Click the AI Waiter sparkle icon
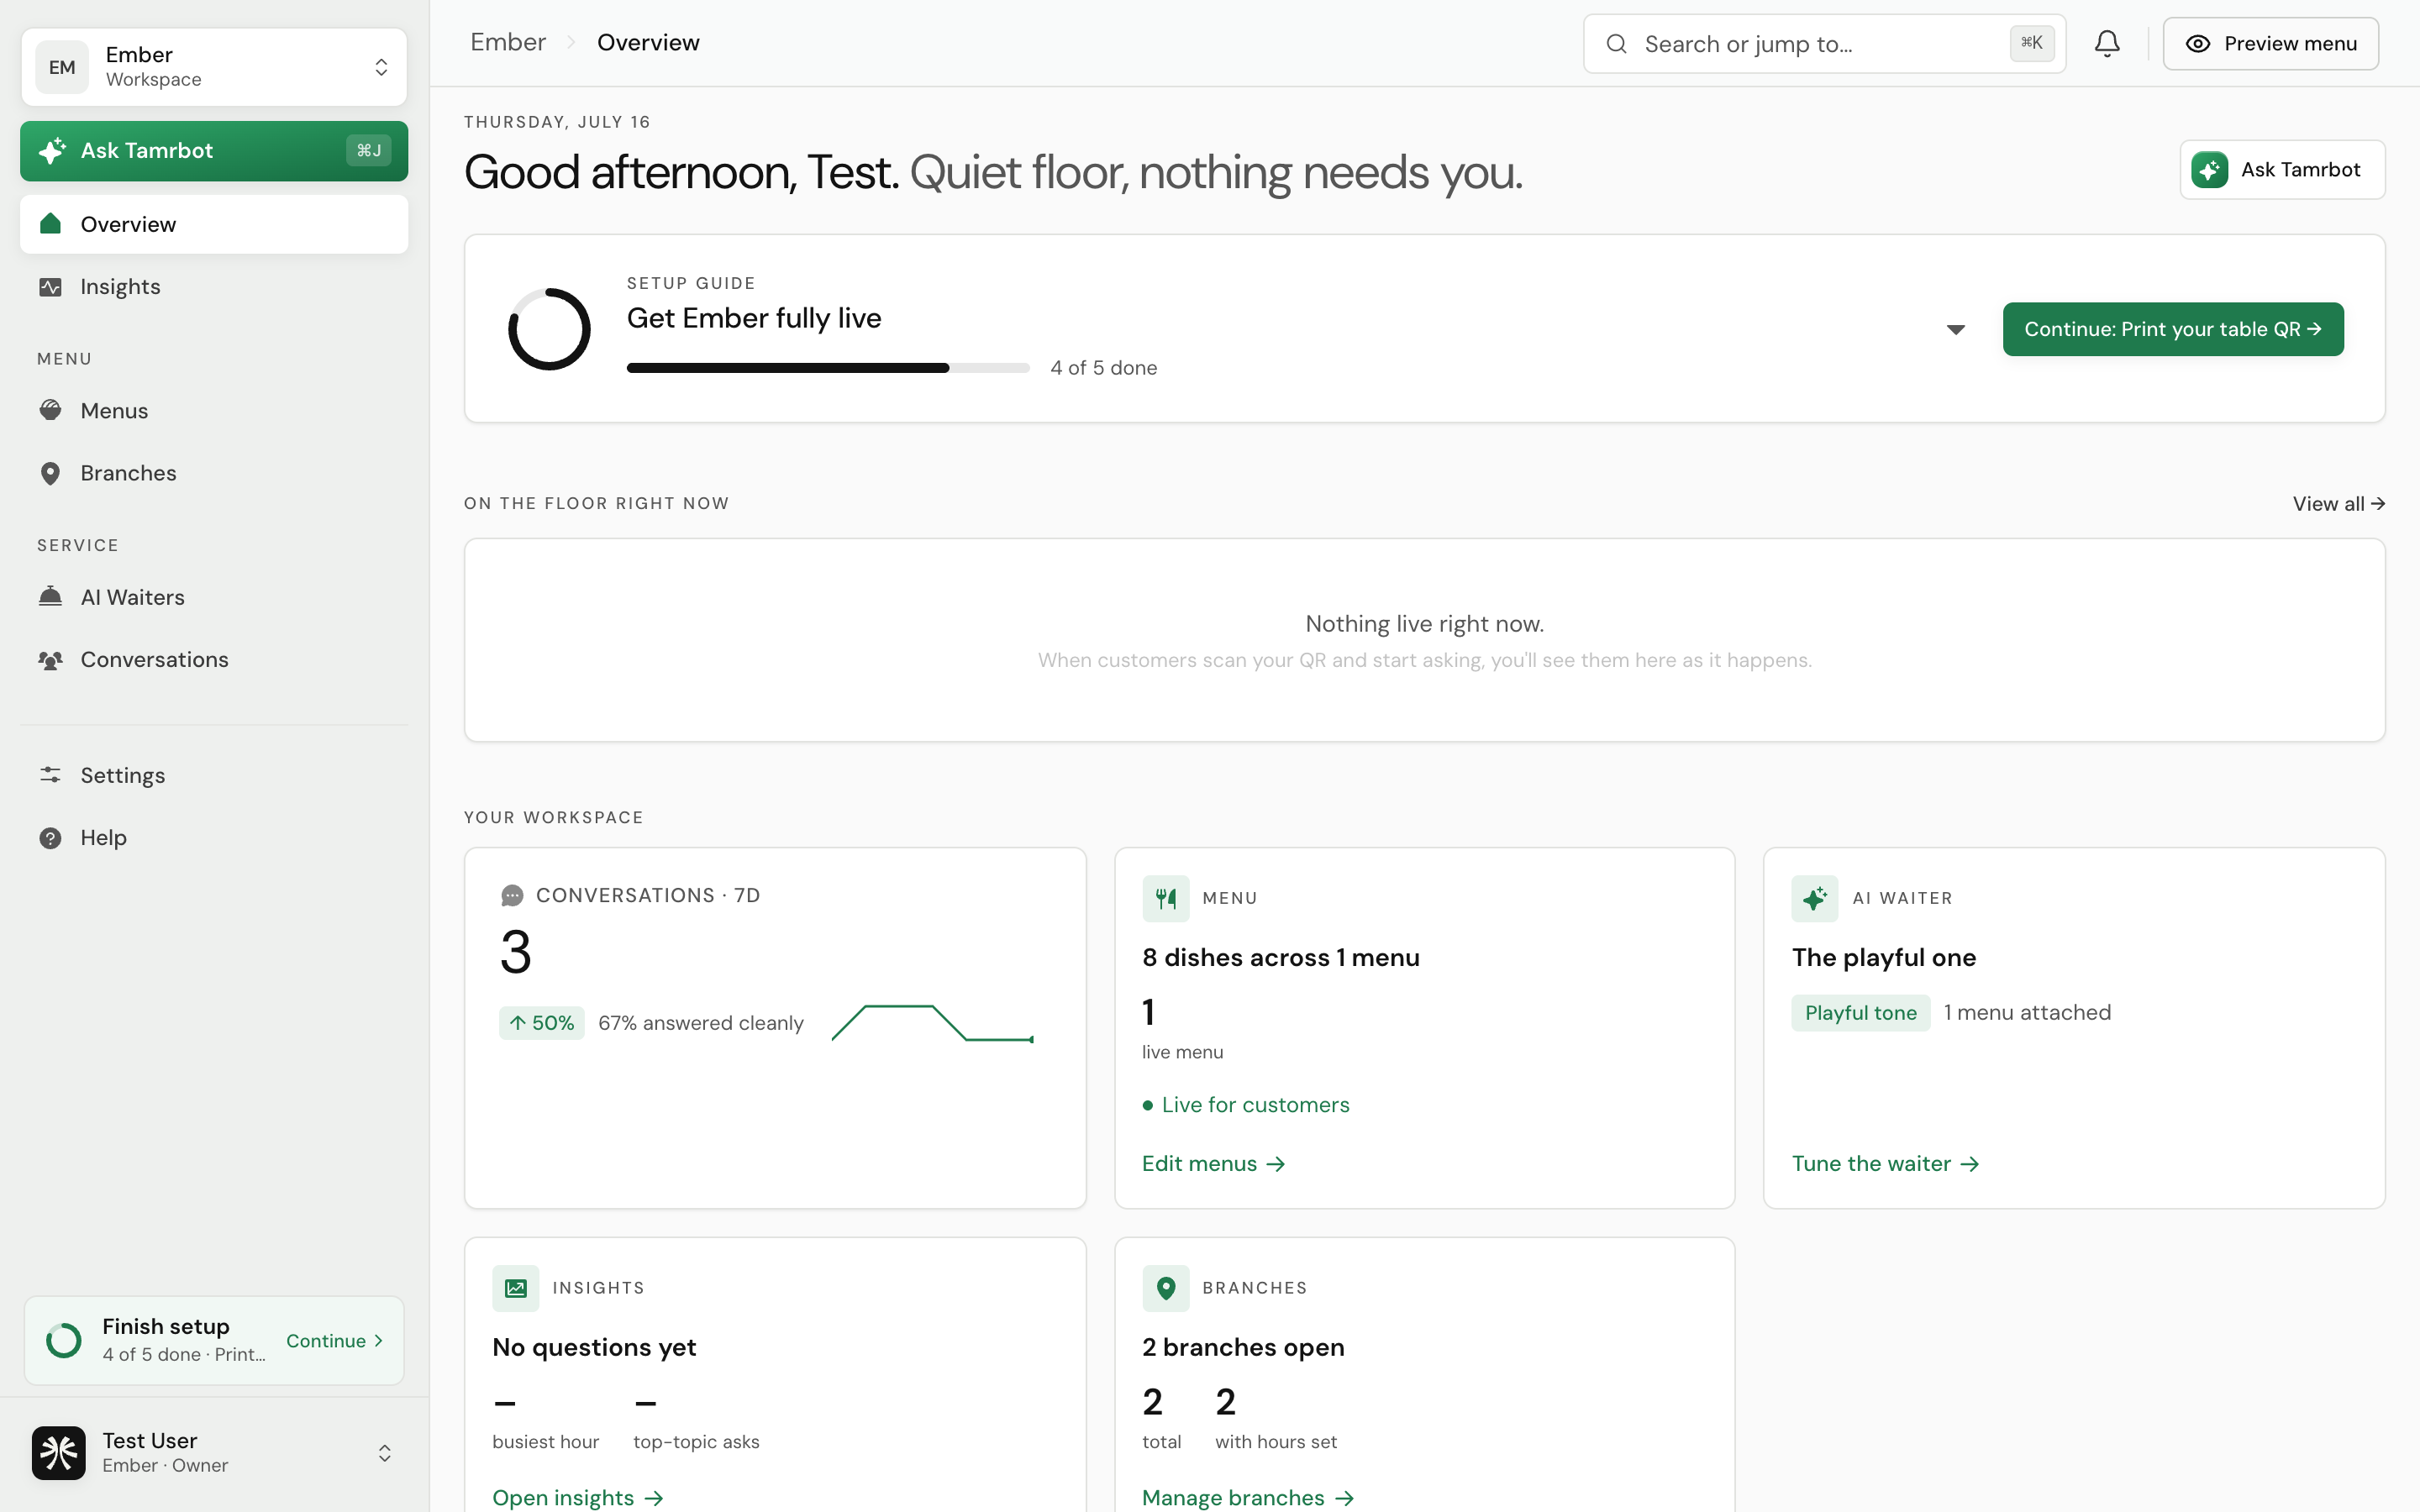The width and height of the screenshot is (2420, 1512). pyautogui.click(x=1814, y=898)
